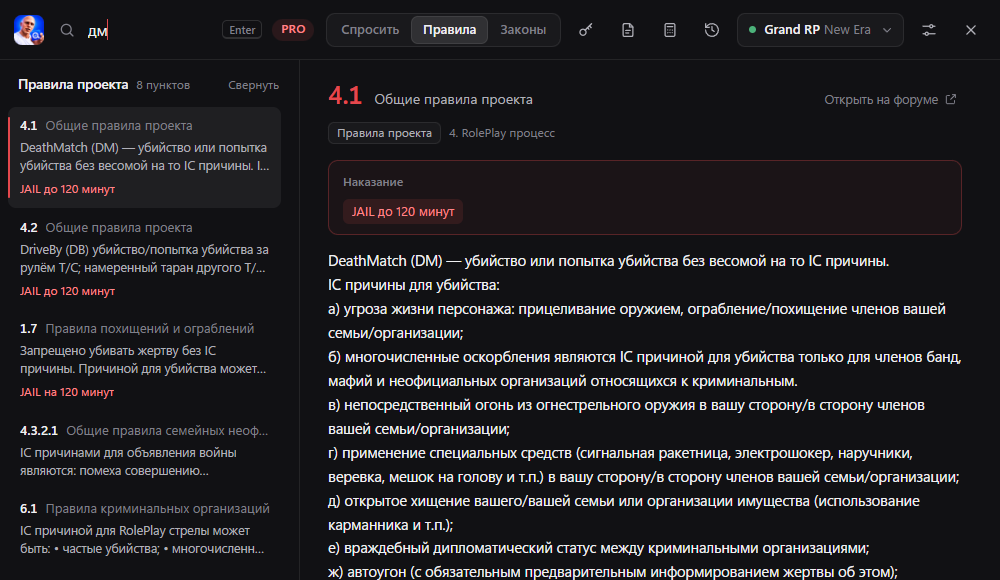Focus the search field containing дм
Image resolution: width=1000 pixels, height=580 pixels.
coord(150,30)
